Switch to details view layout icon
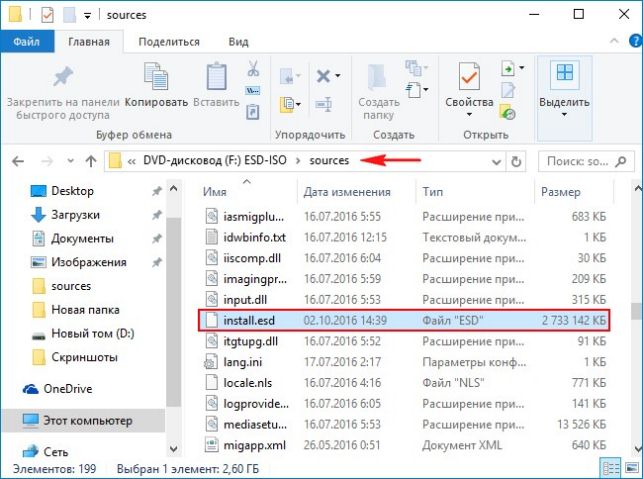 611,468
